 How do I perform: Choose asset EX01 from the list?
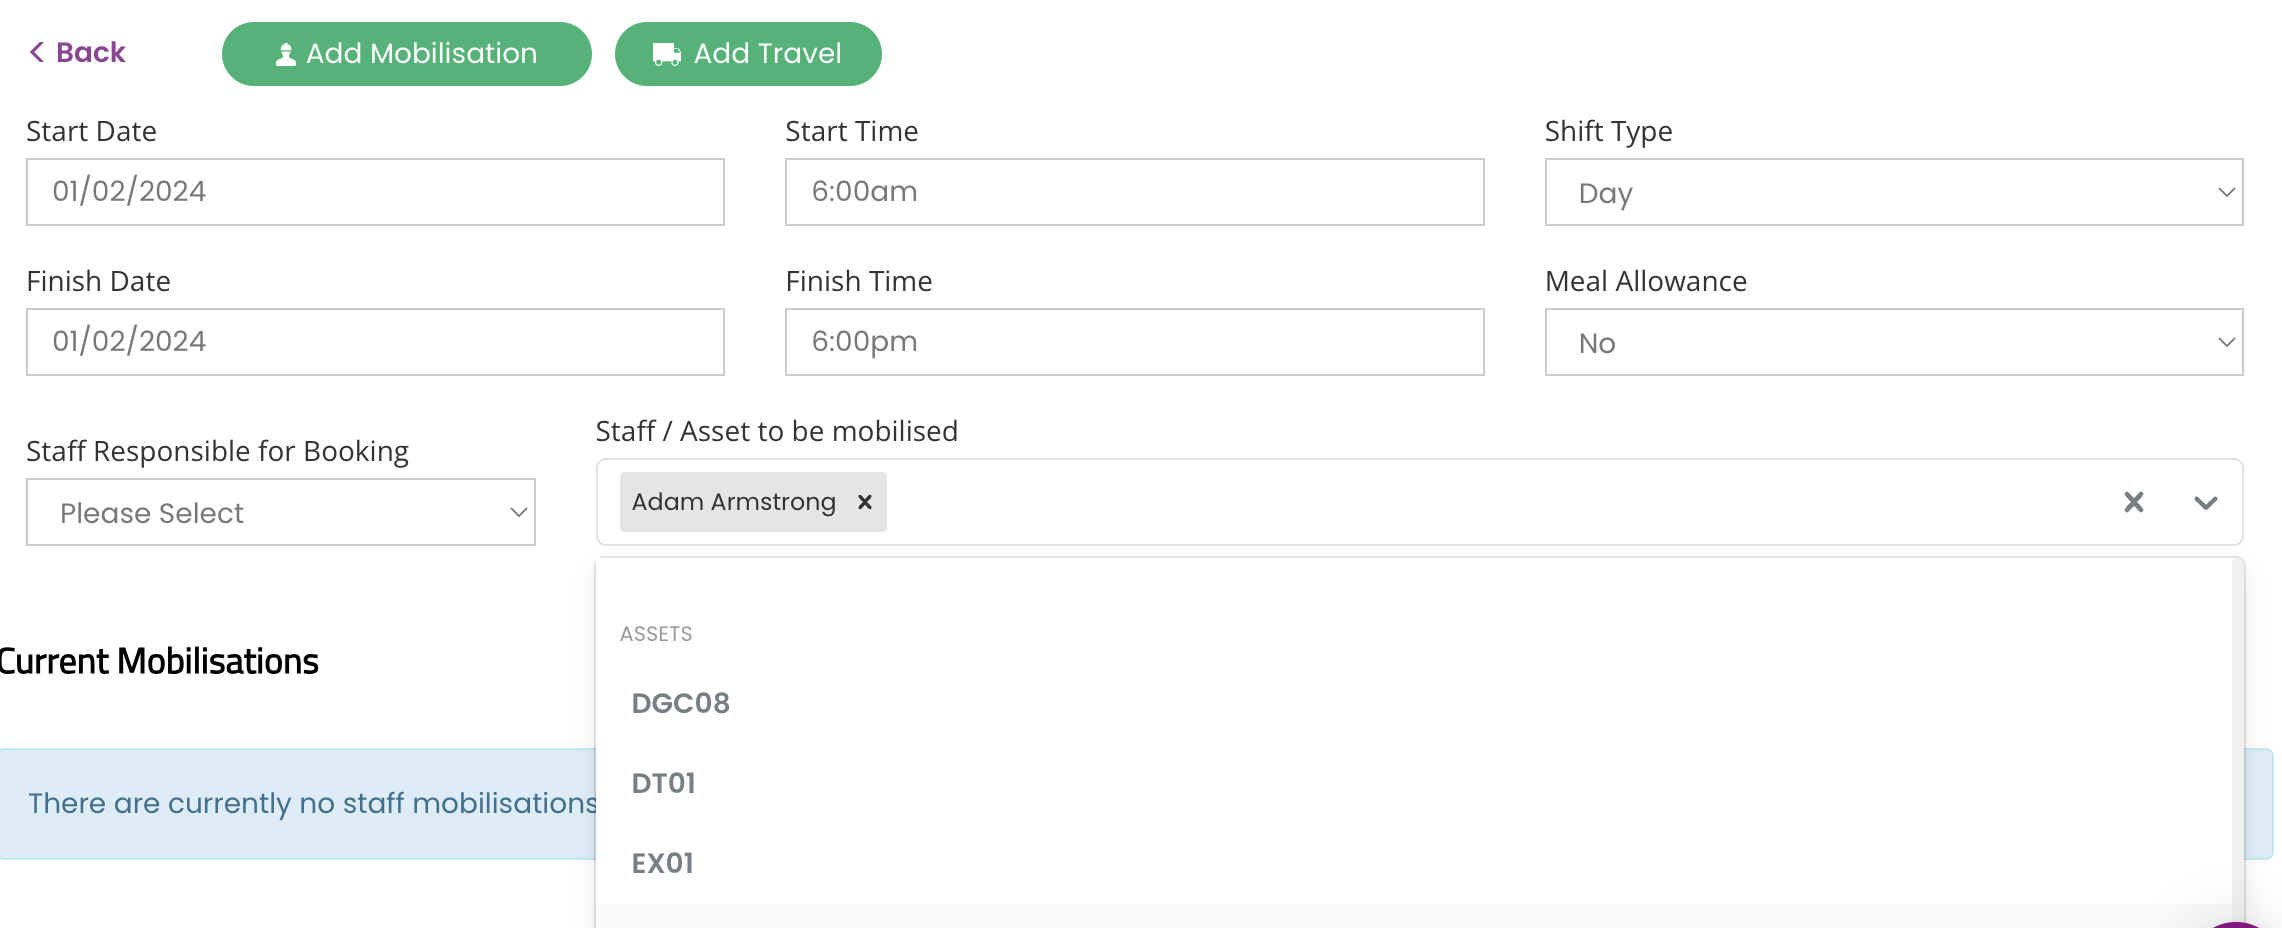1414,863
